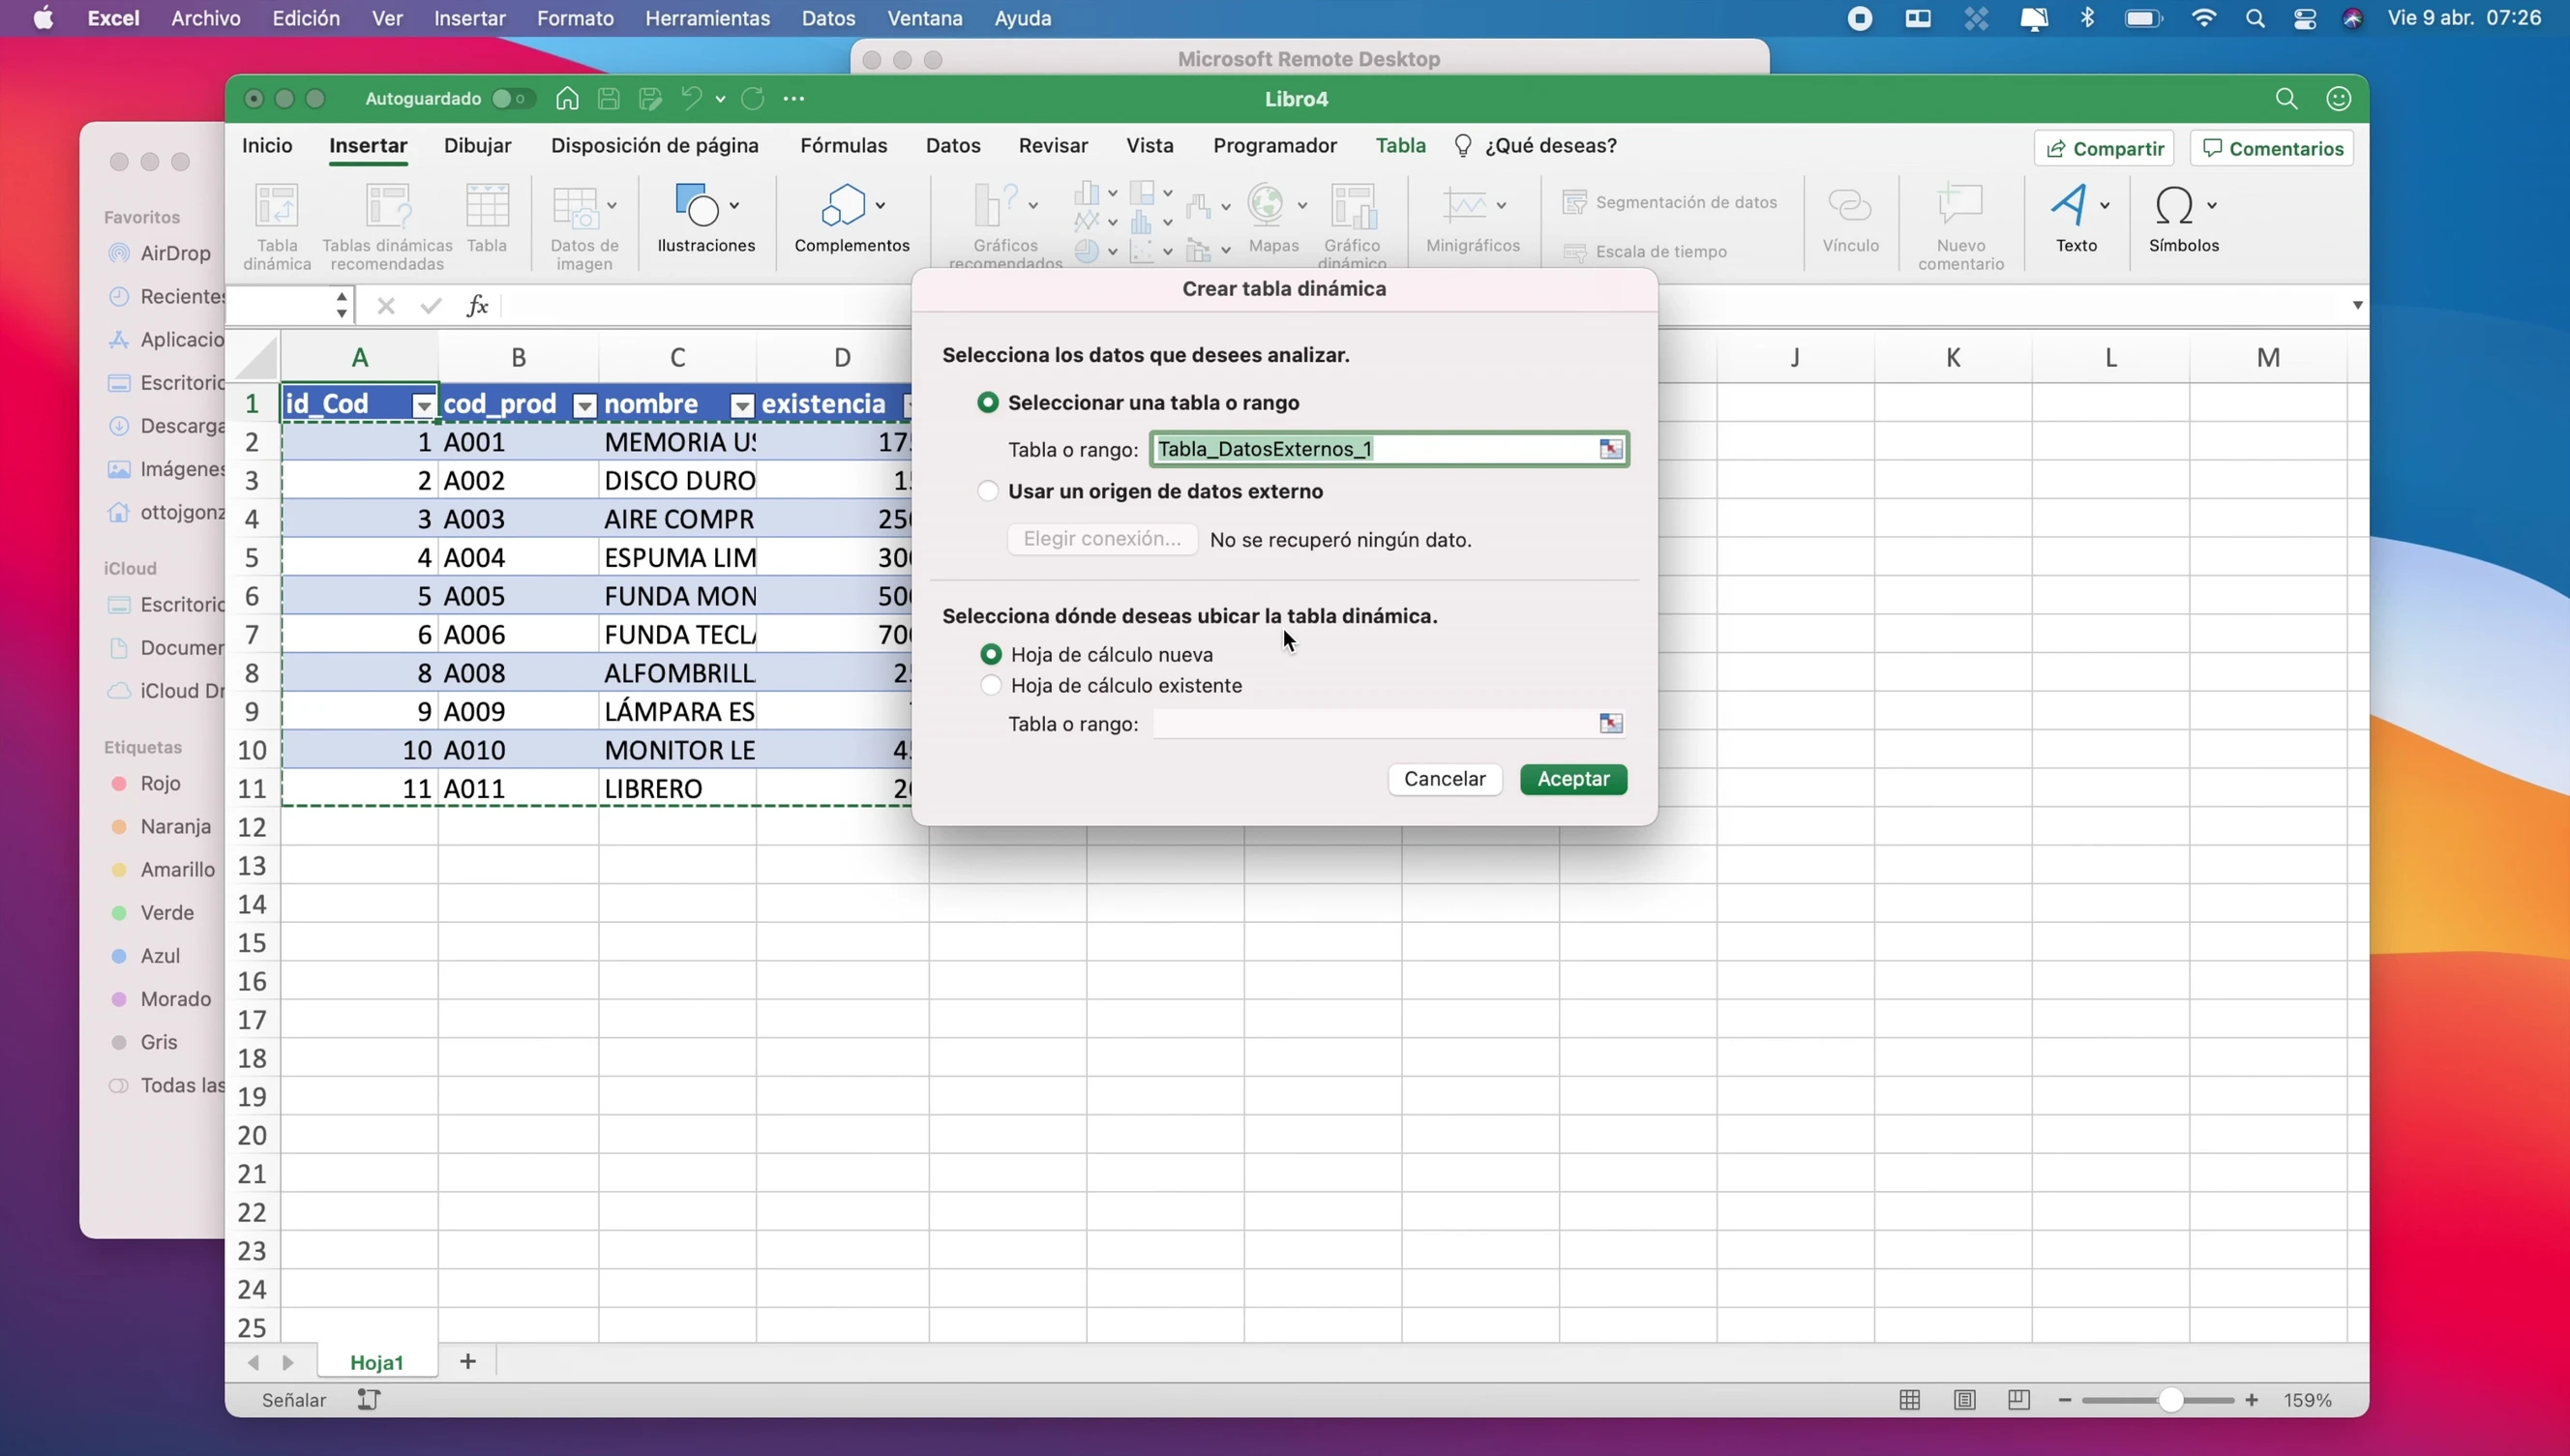Expand the Minigráficos dropdown
Viewport: 2570px width, 1456px height.
1501,205
